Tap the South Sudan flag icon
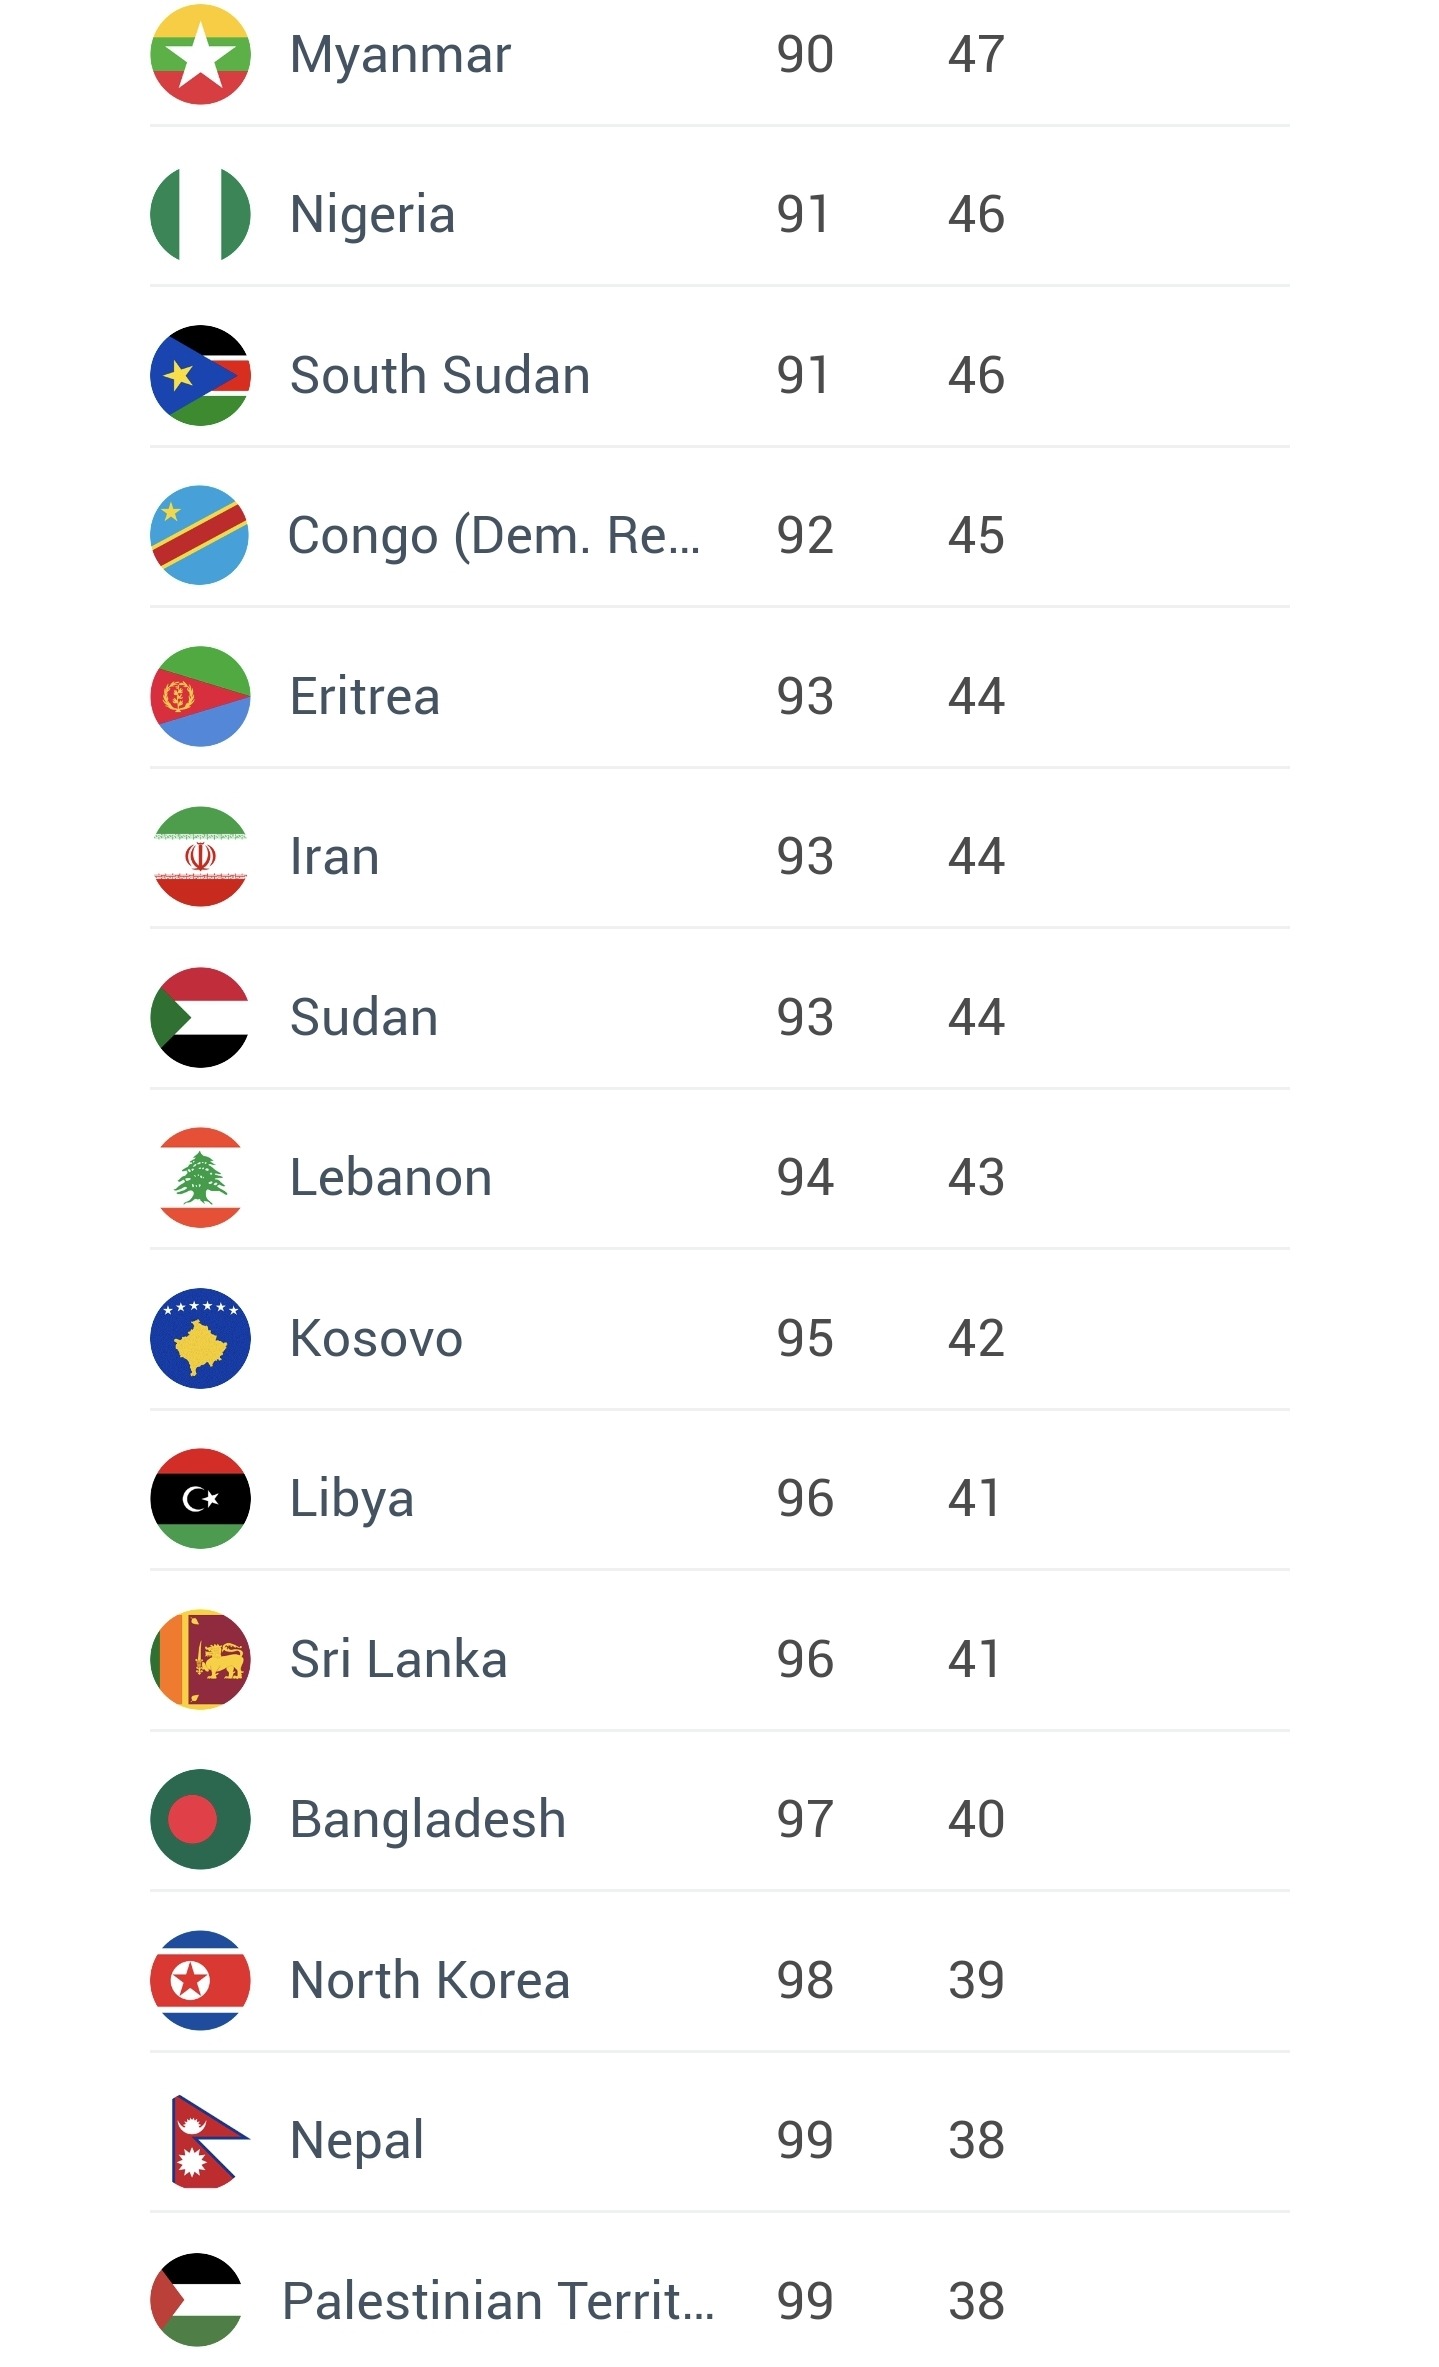 [200, 375]
